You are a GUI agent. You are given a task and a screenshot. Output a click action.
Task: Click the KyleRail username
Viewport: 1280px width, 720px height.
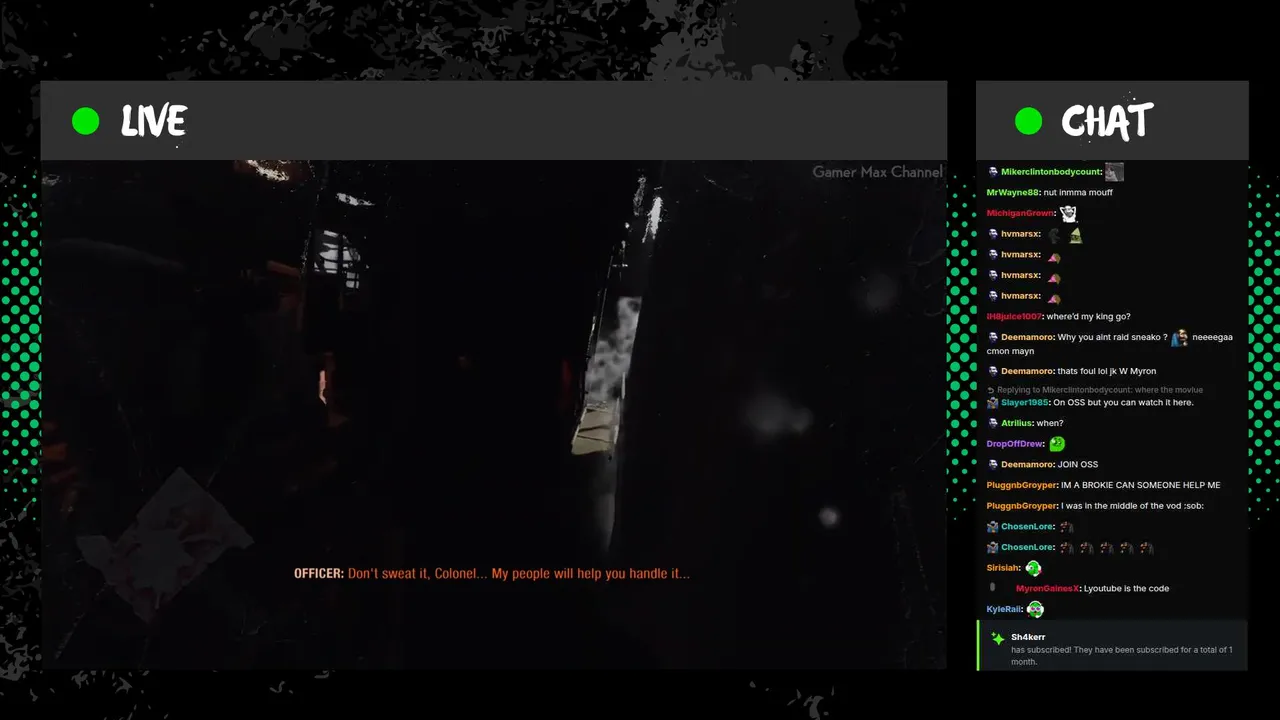pos(1004,609)
